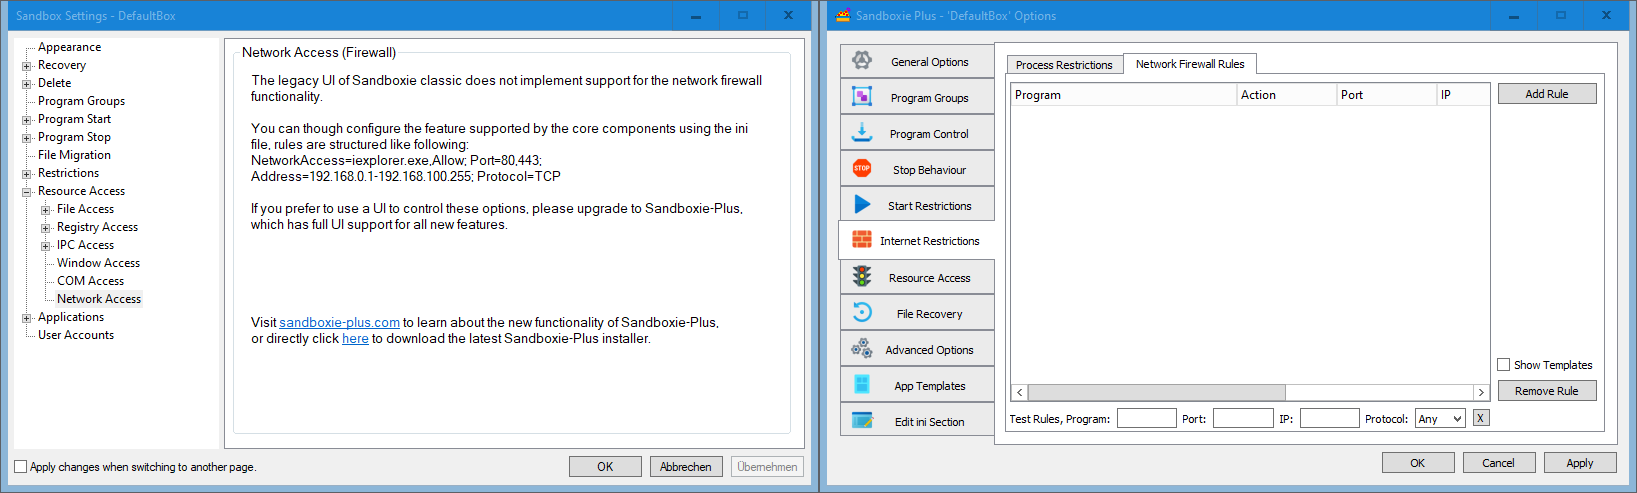The height and width of the screenshot is (493, 1637).
Task: Switch to the Process Restrictions tab
Action: (x=1063, y=65)
